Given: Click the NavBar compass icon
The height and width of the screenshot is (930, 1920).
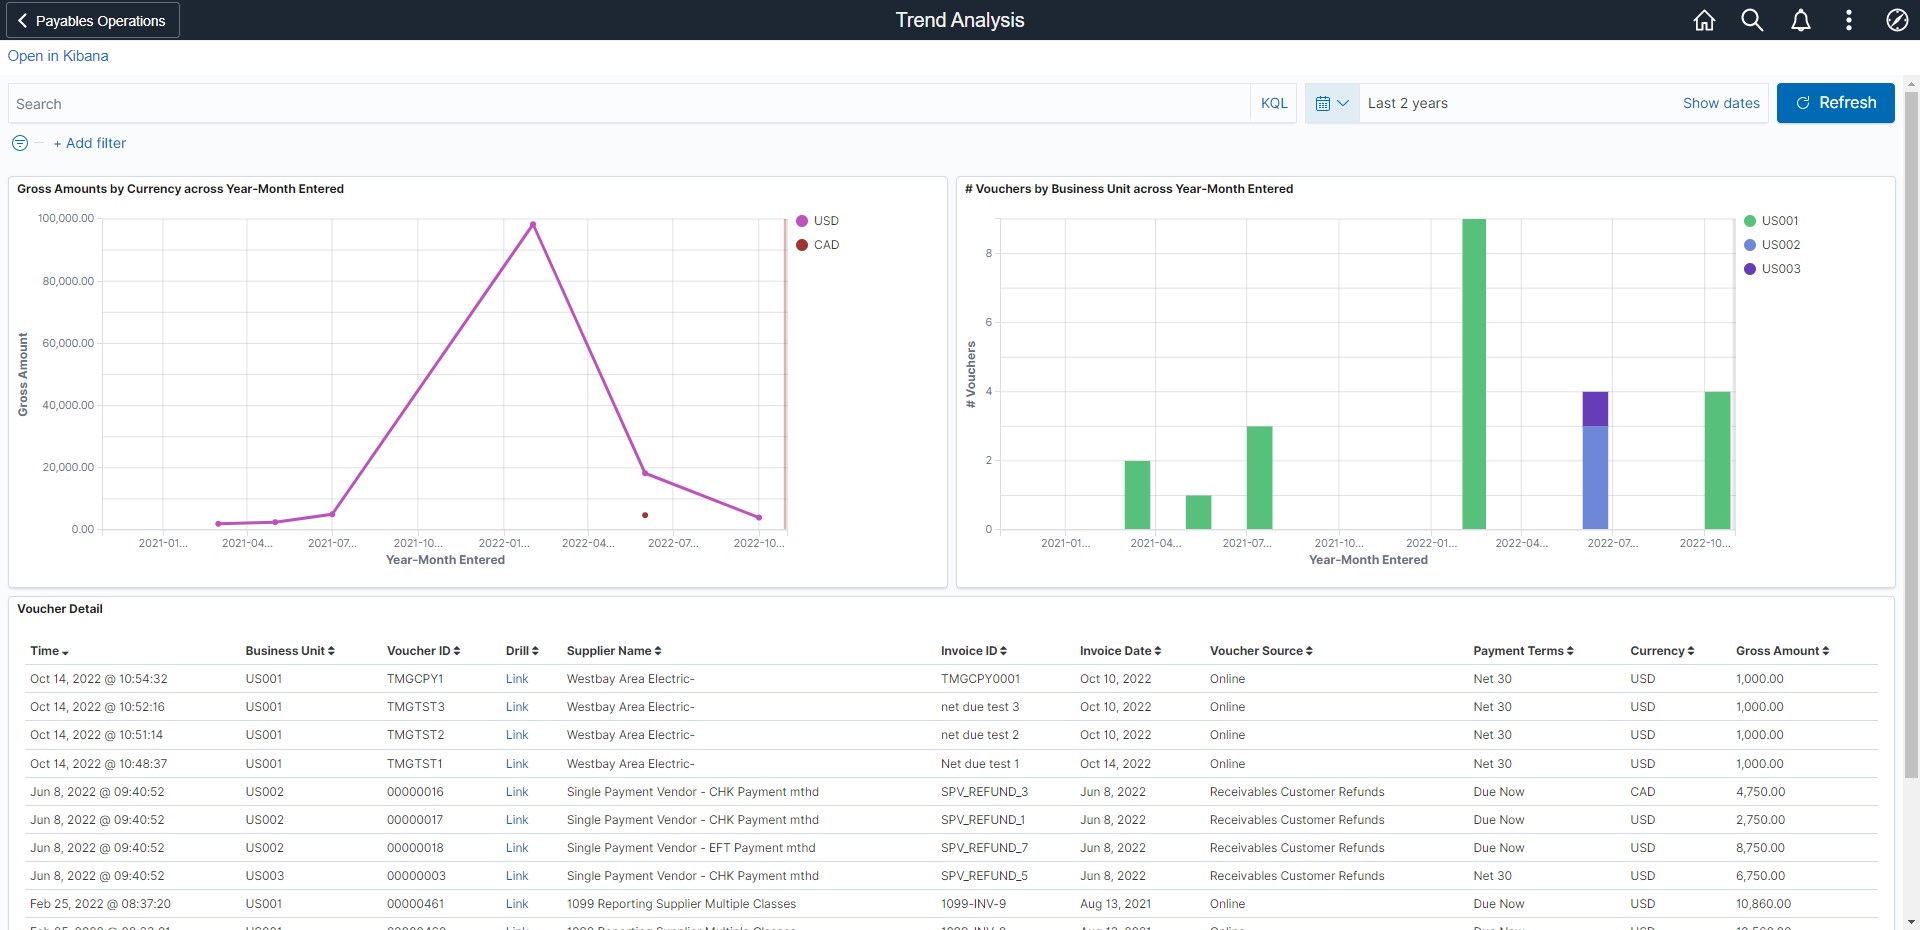Looking at the screenshot, I should (1896, 20).
